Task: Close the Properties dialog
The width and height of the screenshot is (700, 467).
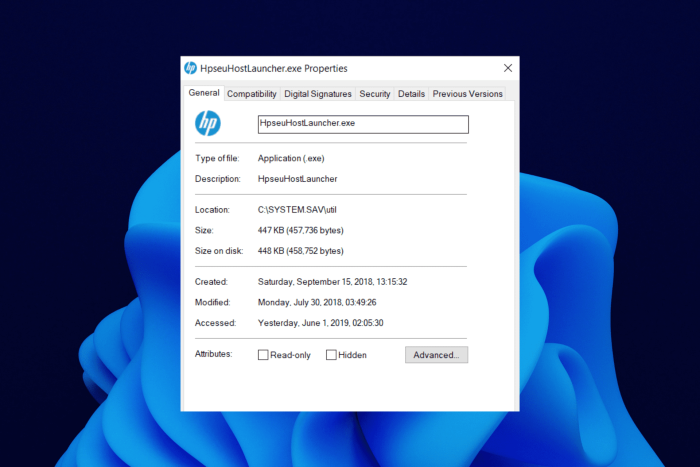Action: pyautogui.click(x=508, y=68)
